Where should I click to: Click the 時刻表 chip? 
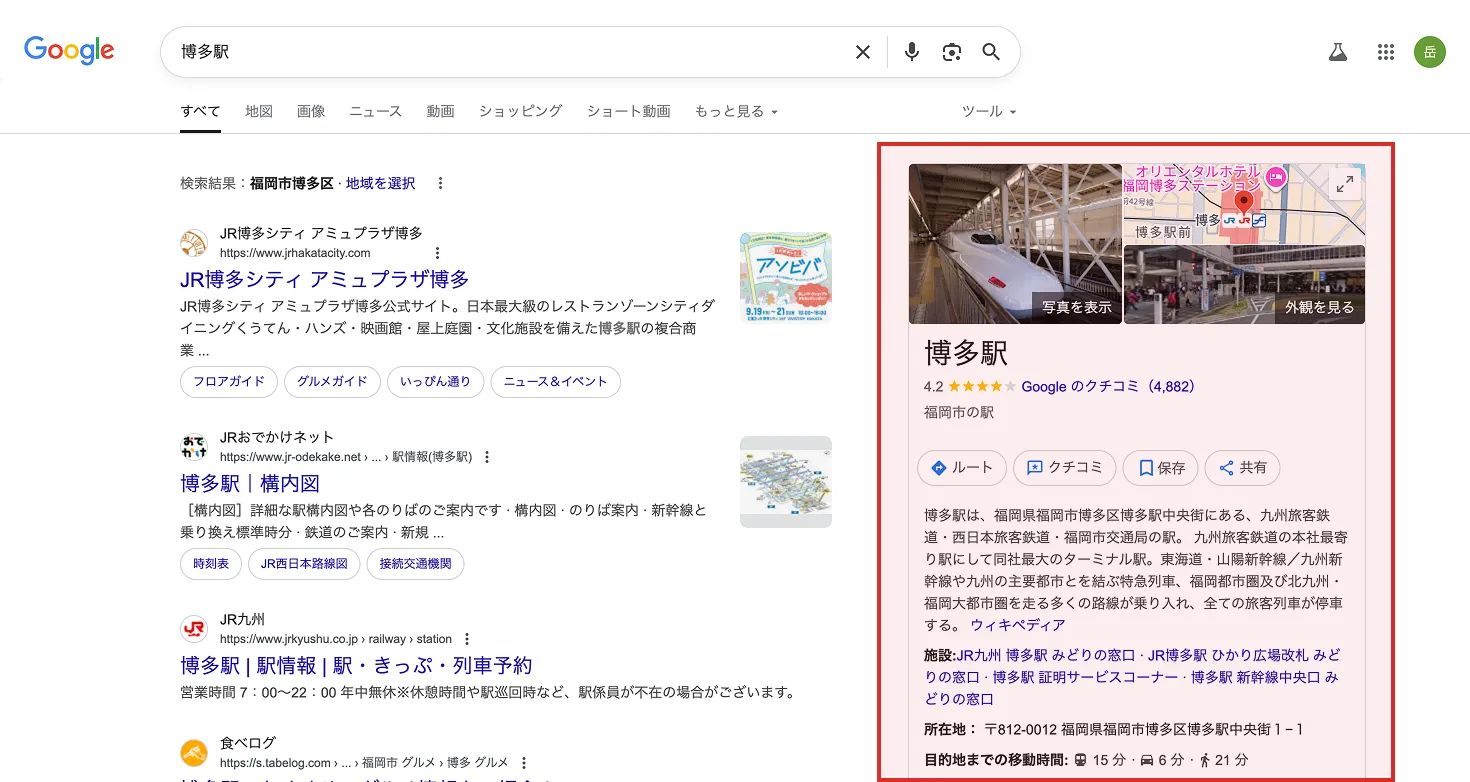click(211, 563)
